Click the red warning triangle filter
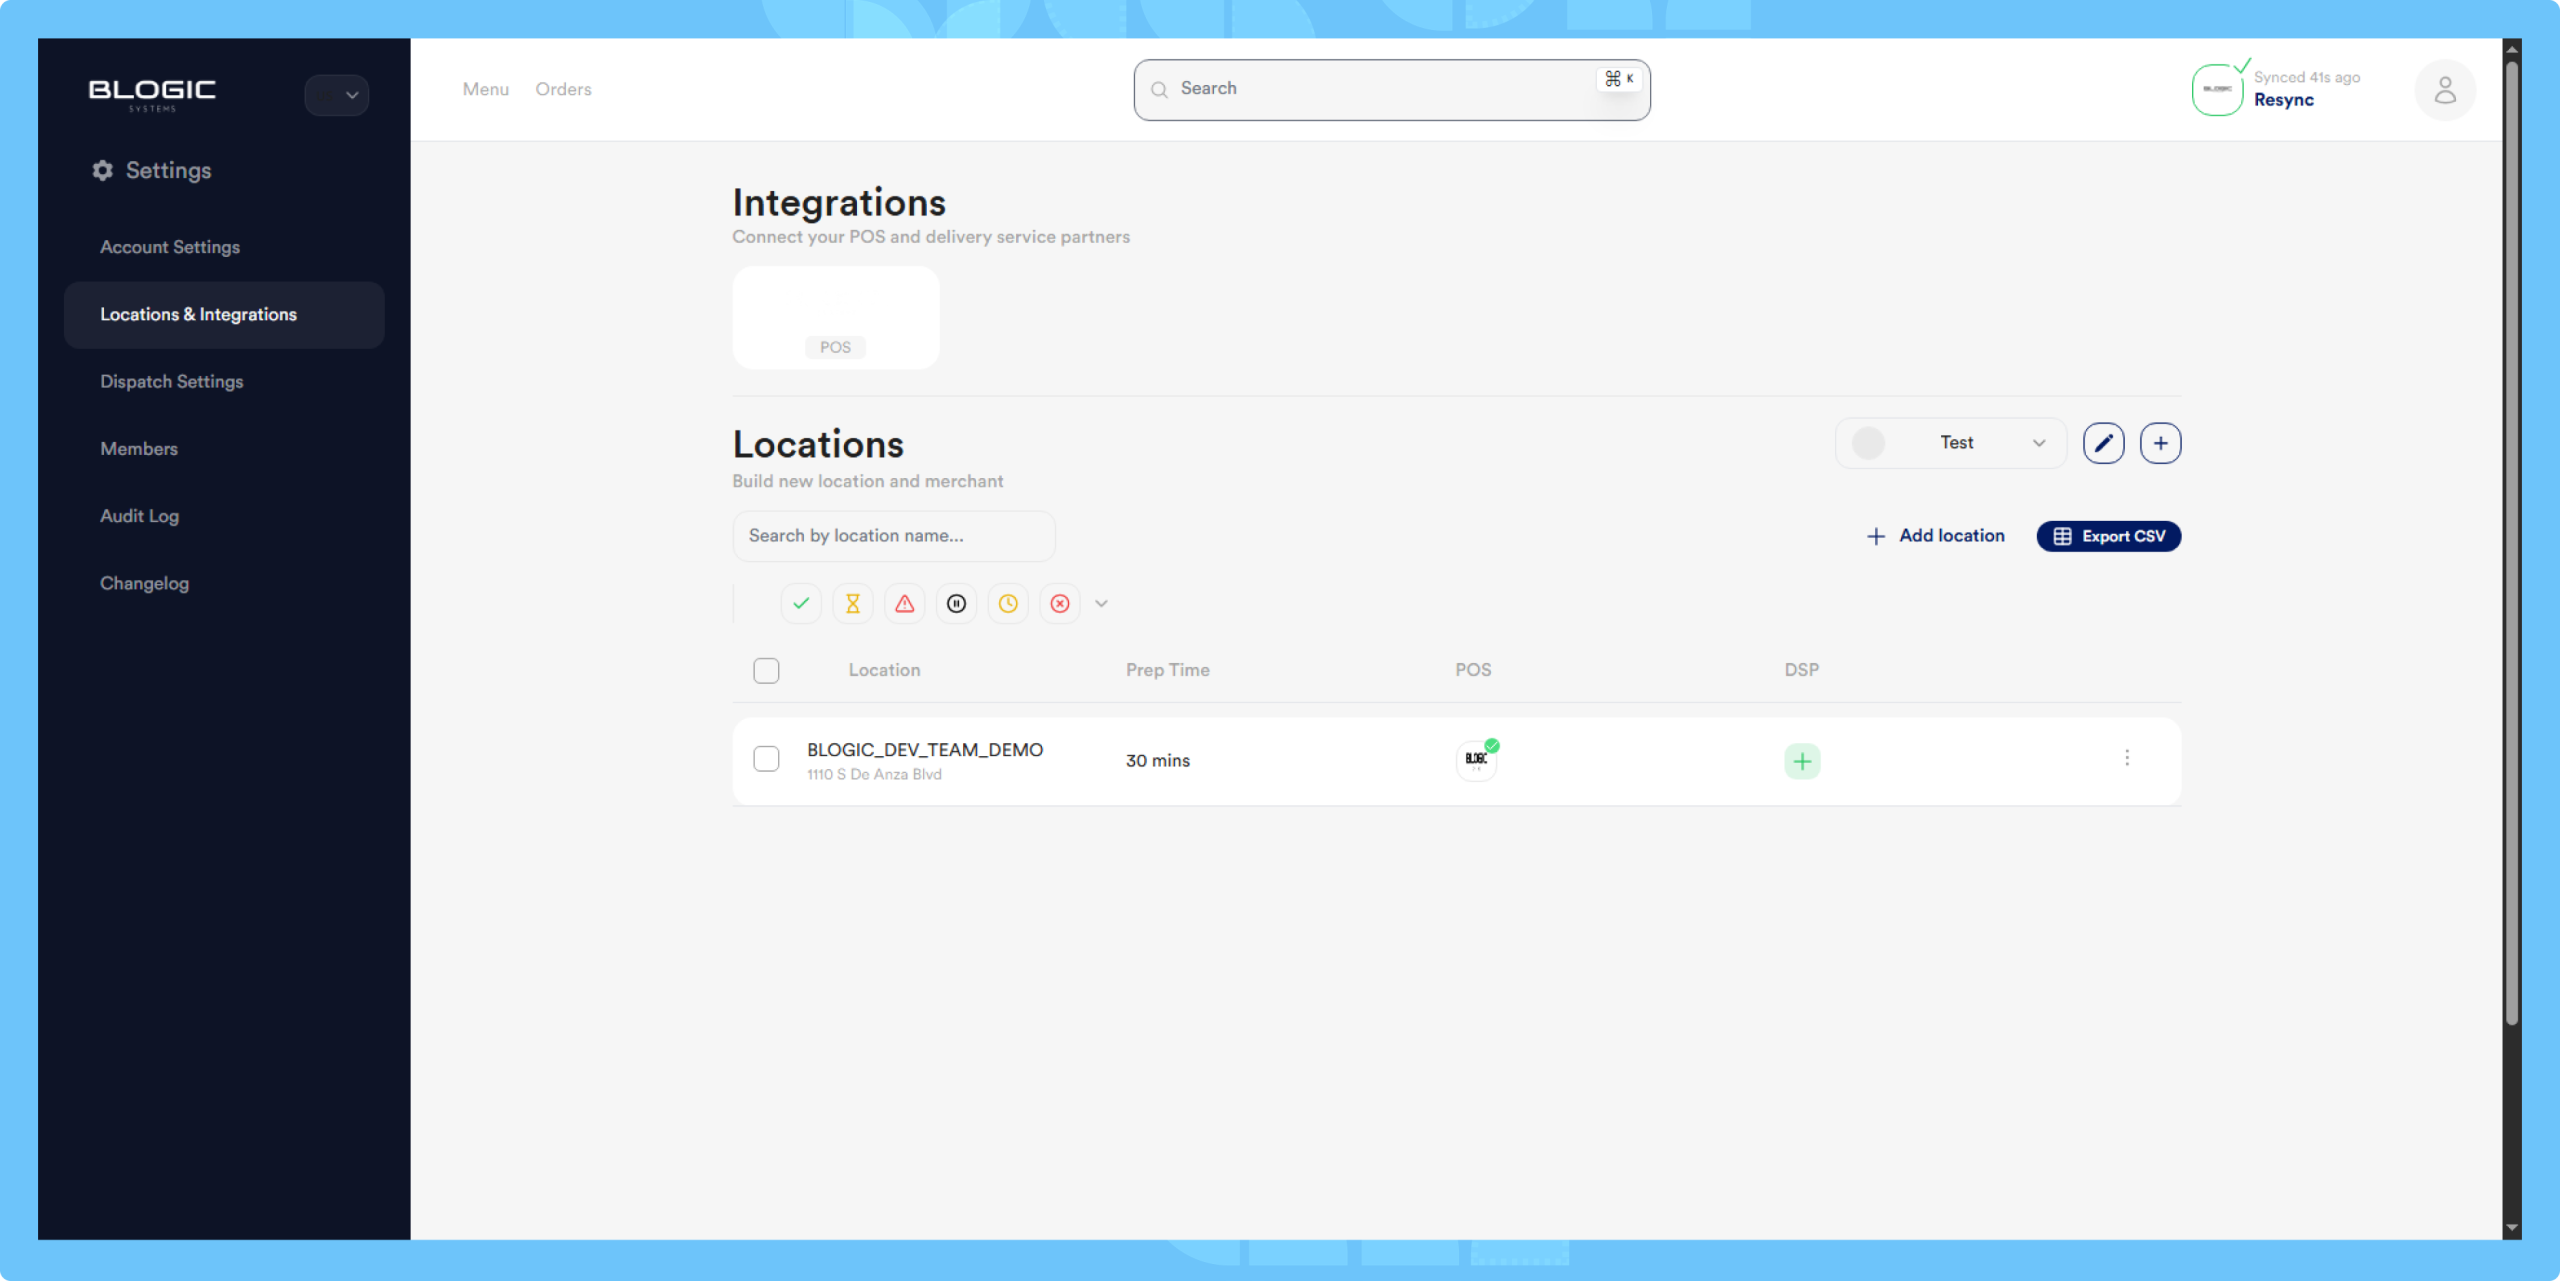The height and width of the screenshot is (1281, 2560). 905,603
